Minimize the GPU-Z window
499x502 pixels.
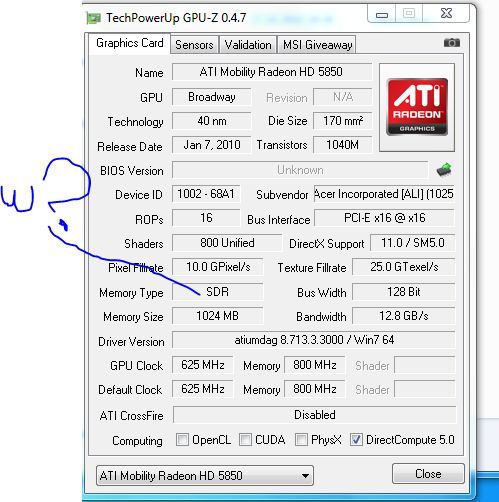click(382, 14)
